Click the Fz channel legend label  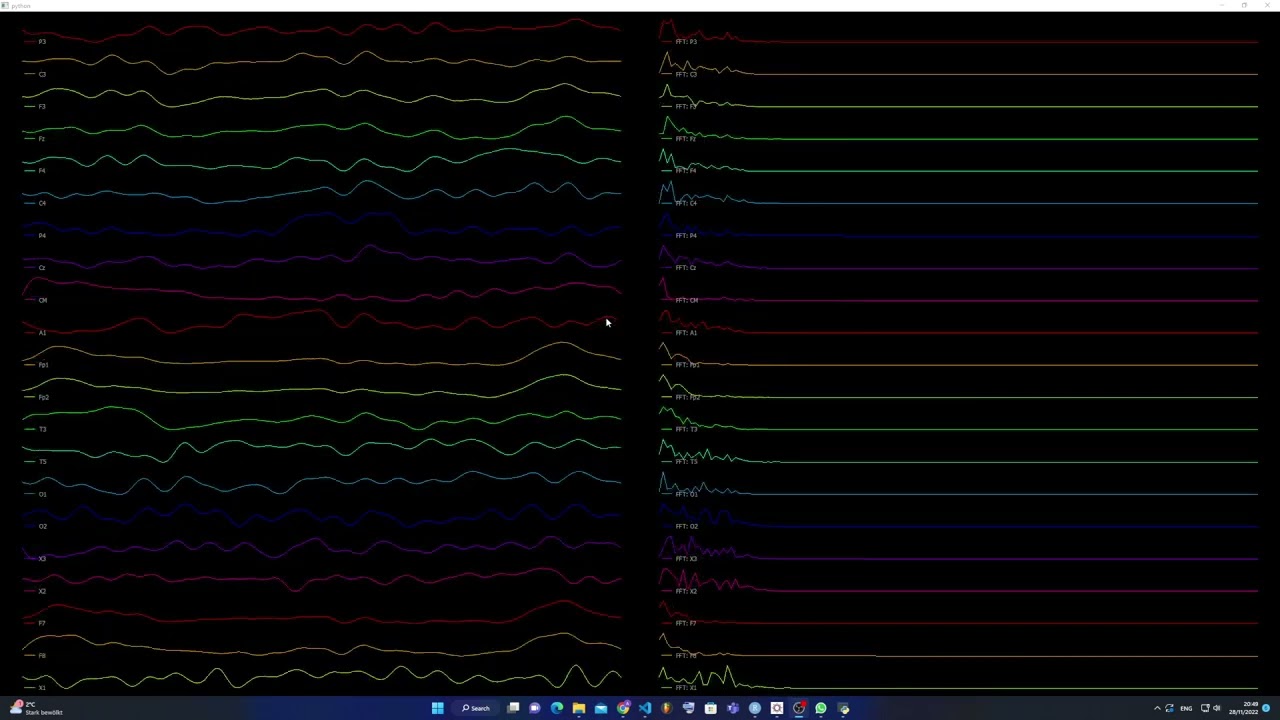coord(42,138)
